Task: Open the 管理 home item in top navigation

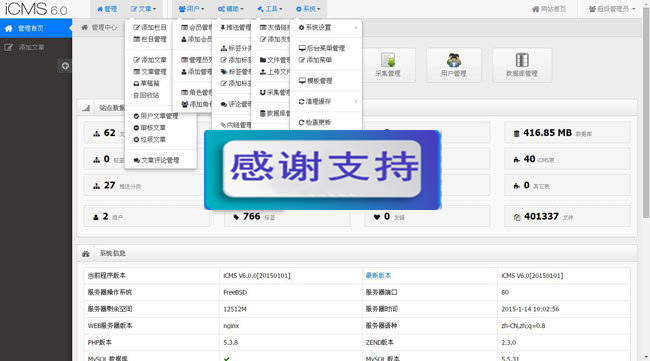Action: pos(107,9)
